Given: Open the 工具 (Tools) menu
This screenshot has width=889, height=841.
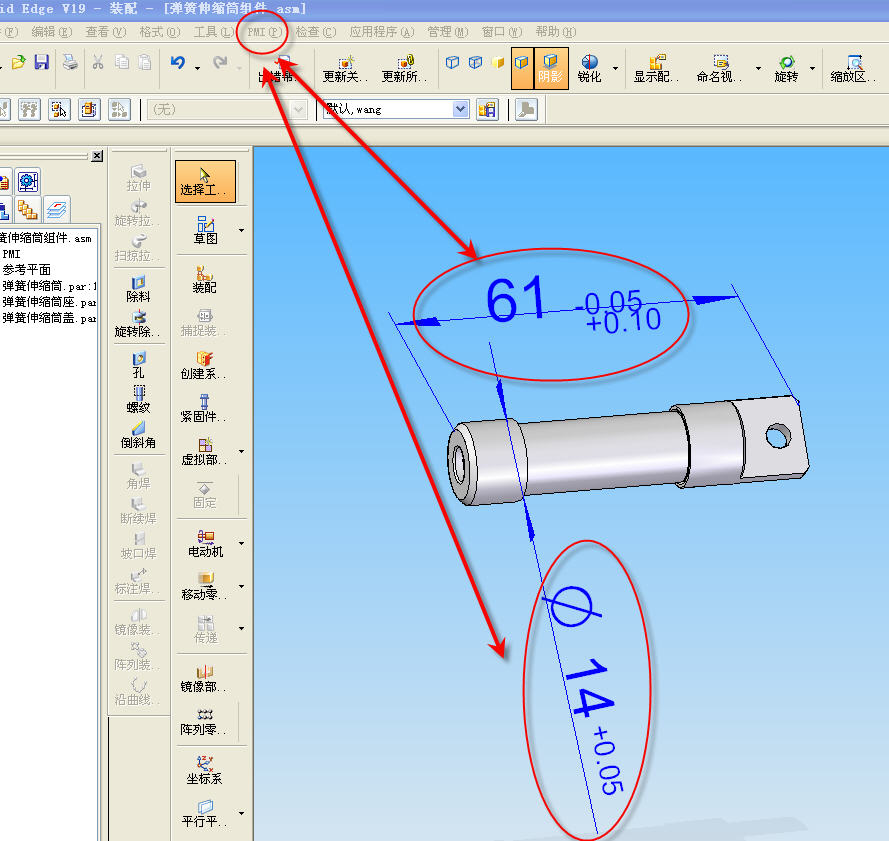Looking at the screenshot, I should (x=213, y=32).
